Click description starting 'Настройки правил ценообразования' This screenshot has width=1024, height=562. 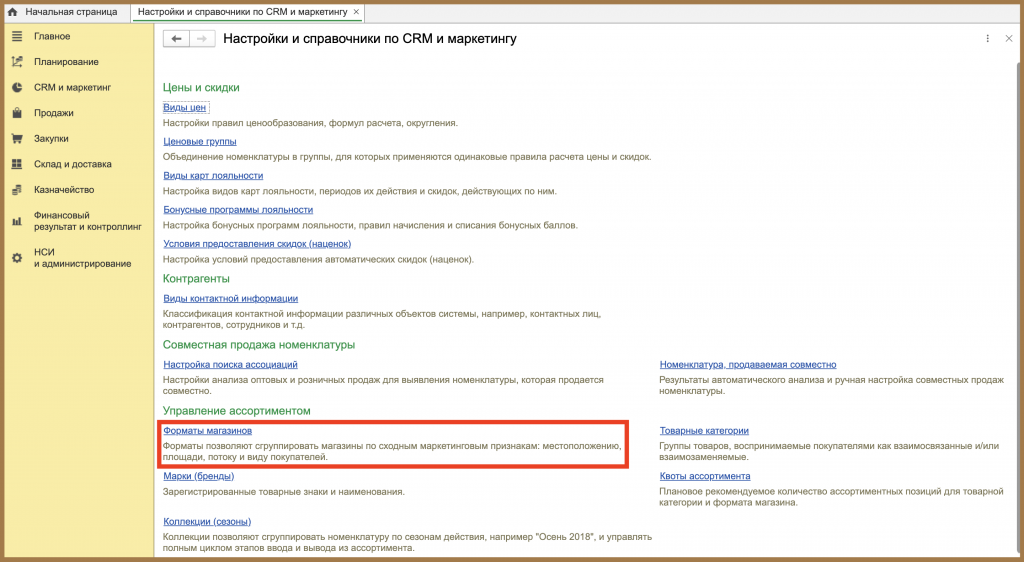tap(310, 123)
